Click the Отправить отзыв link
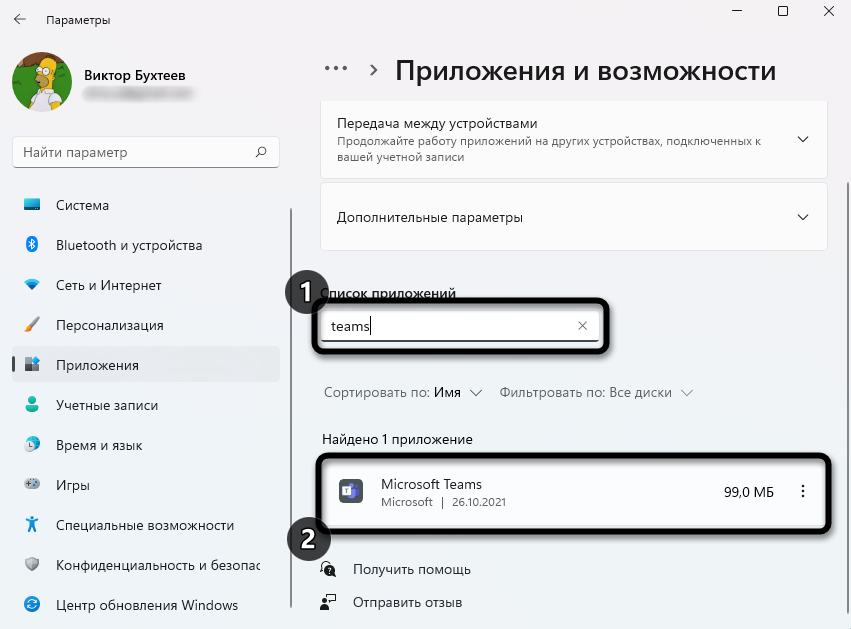This screenshot has height=629, width=851. click(407, 602)
